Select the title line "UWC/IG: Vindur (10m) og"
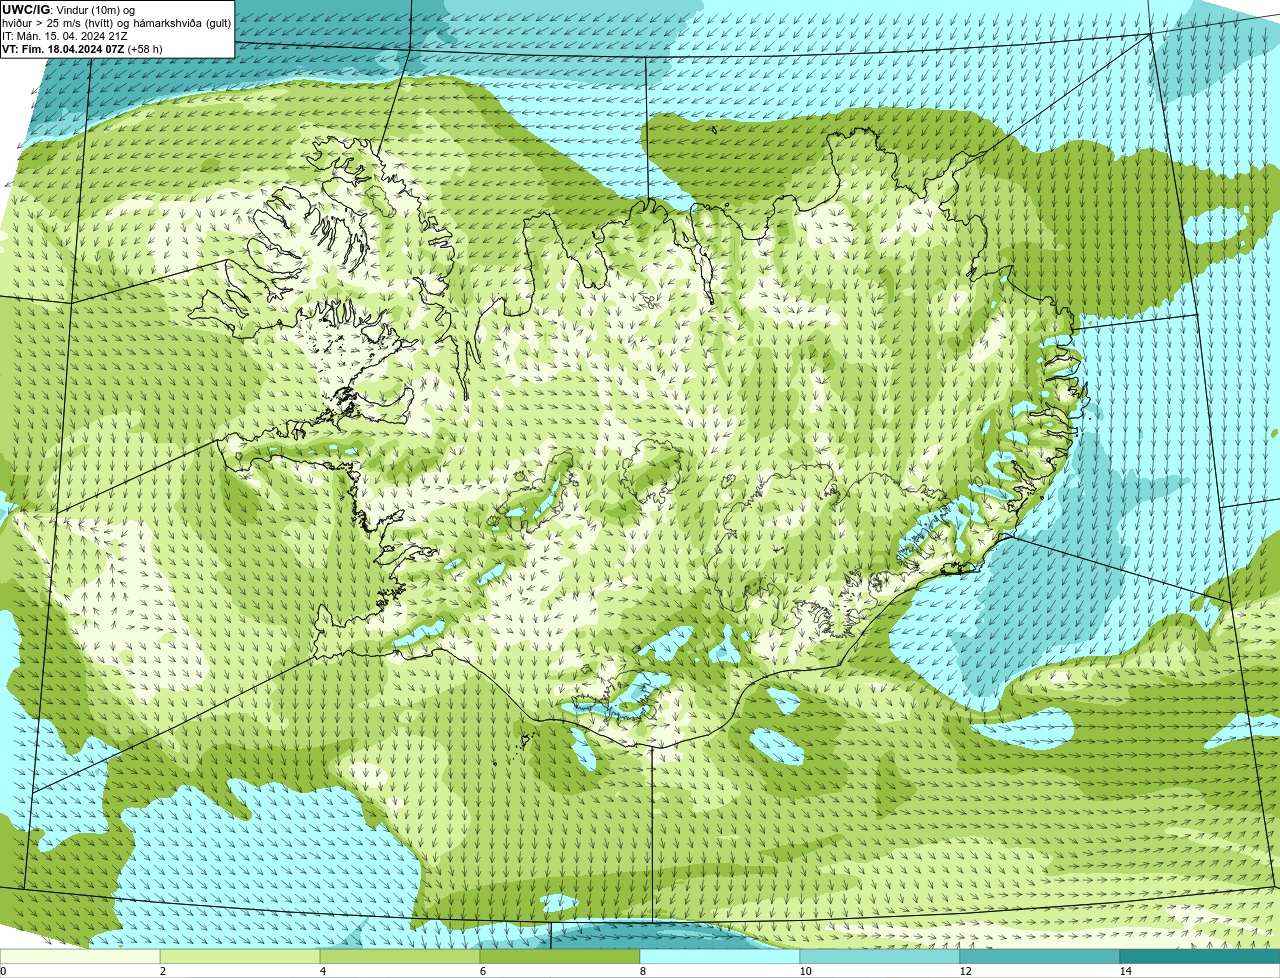This screenshot has width=1280, height=978. click(68, 10)
